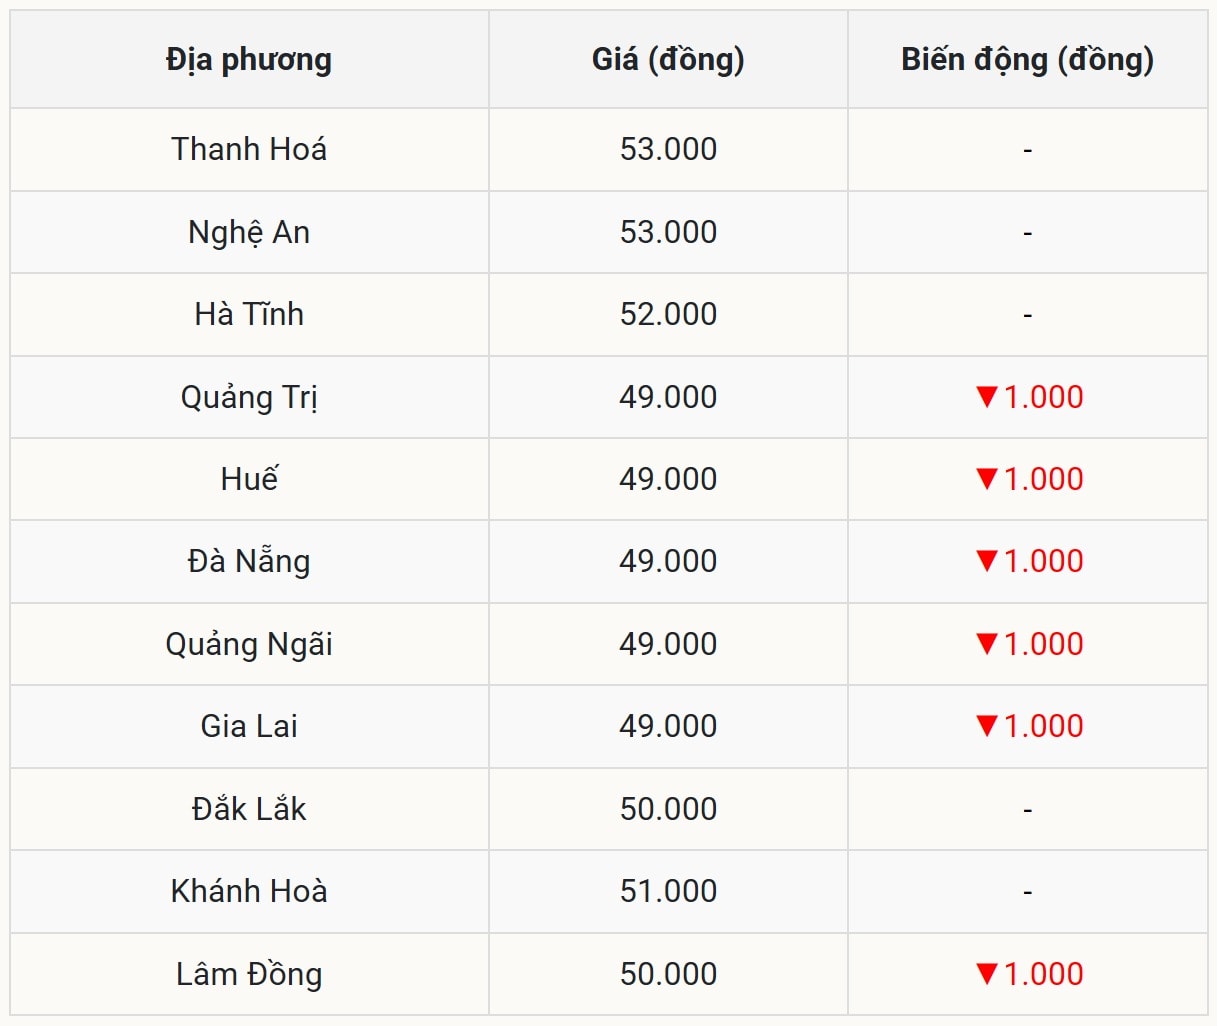Image resolution: width=1217 pixels, height=1026 pixels.
Task: Select the Đắk Lắk location cell
Action: [x=249, y=809]
